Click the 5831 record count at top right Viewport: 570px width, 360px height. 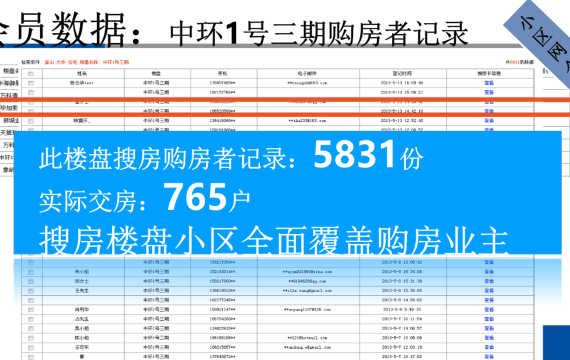pos(514,62)
